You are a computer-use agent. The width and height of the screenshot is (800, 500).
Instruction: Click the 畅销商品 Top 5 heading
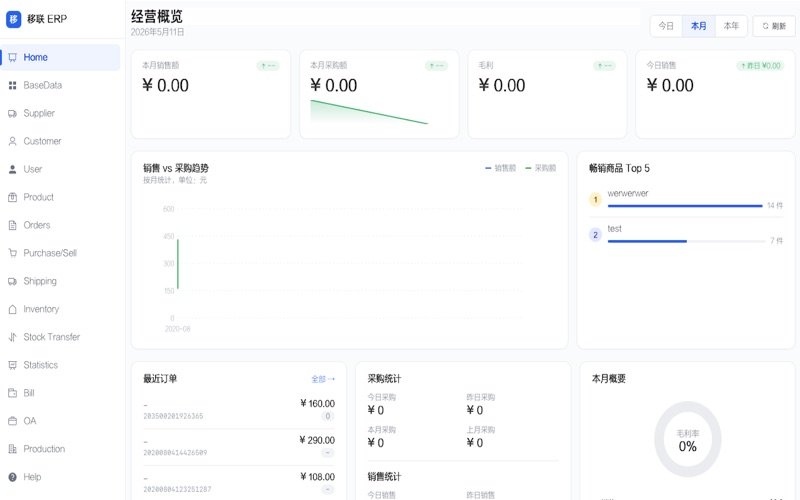(619, 168)
